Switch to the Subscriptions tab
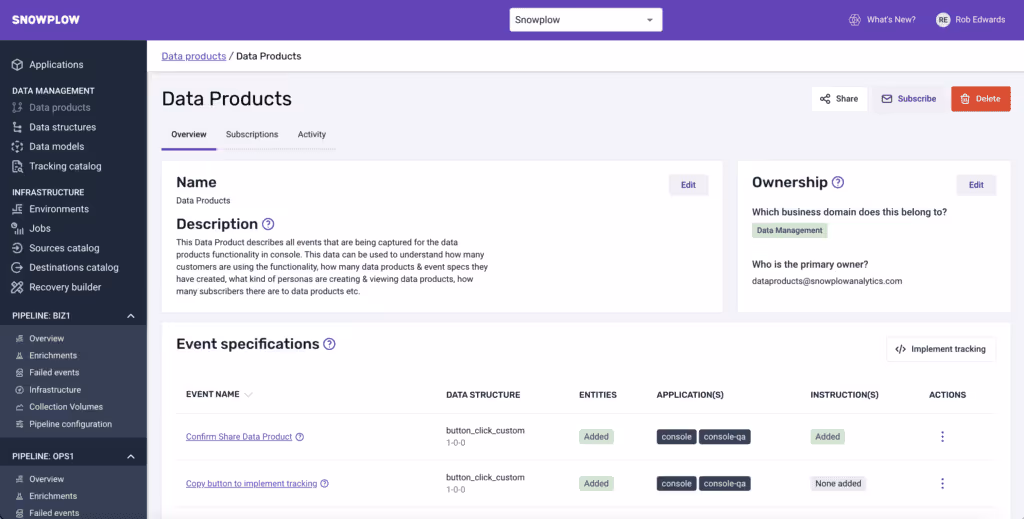The height and width of the screenshot is (519, 1024). [x=252, y=134]
